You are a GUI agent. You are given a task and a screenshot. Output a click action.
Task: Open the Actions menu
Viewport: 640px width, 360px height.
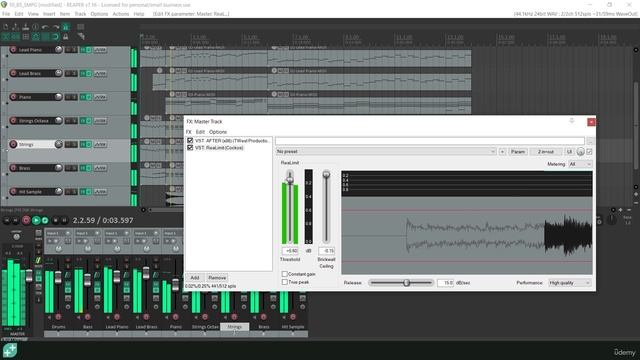(120, 14)
